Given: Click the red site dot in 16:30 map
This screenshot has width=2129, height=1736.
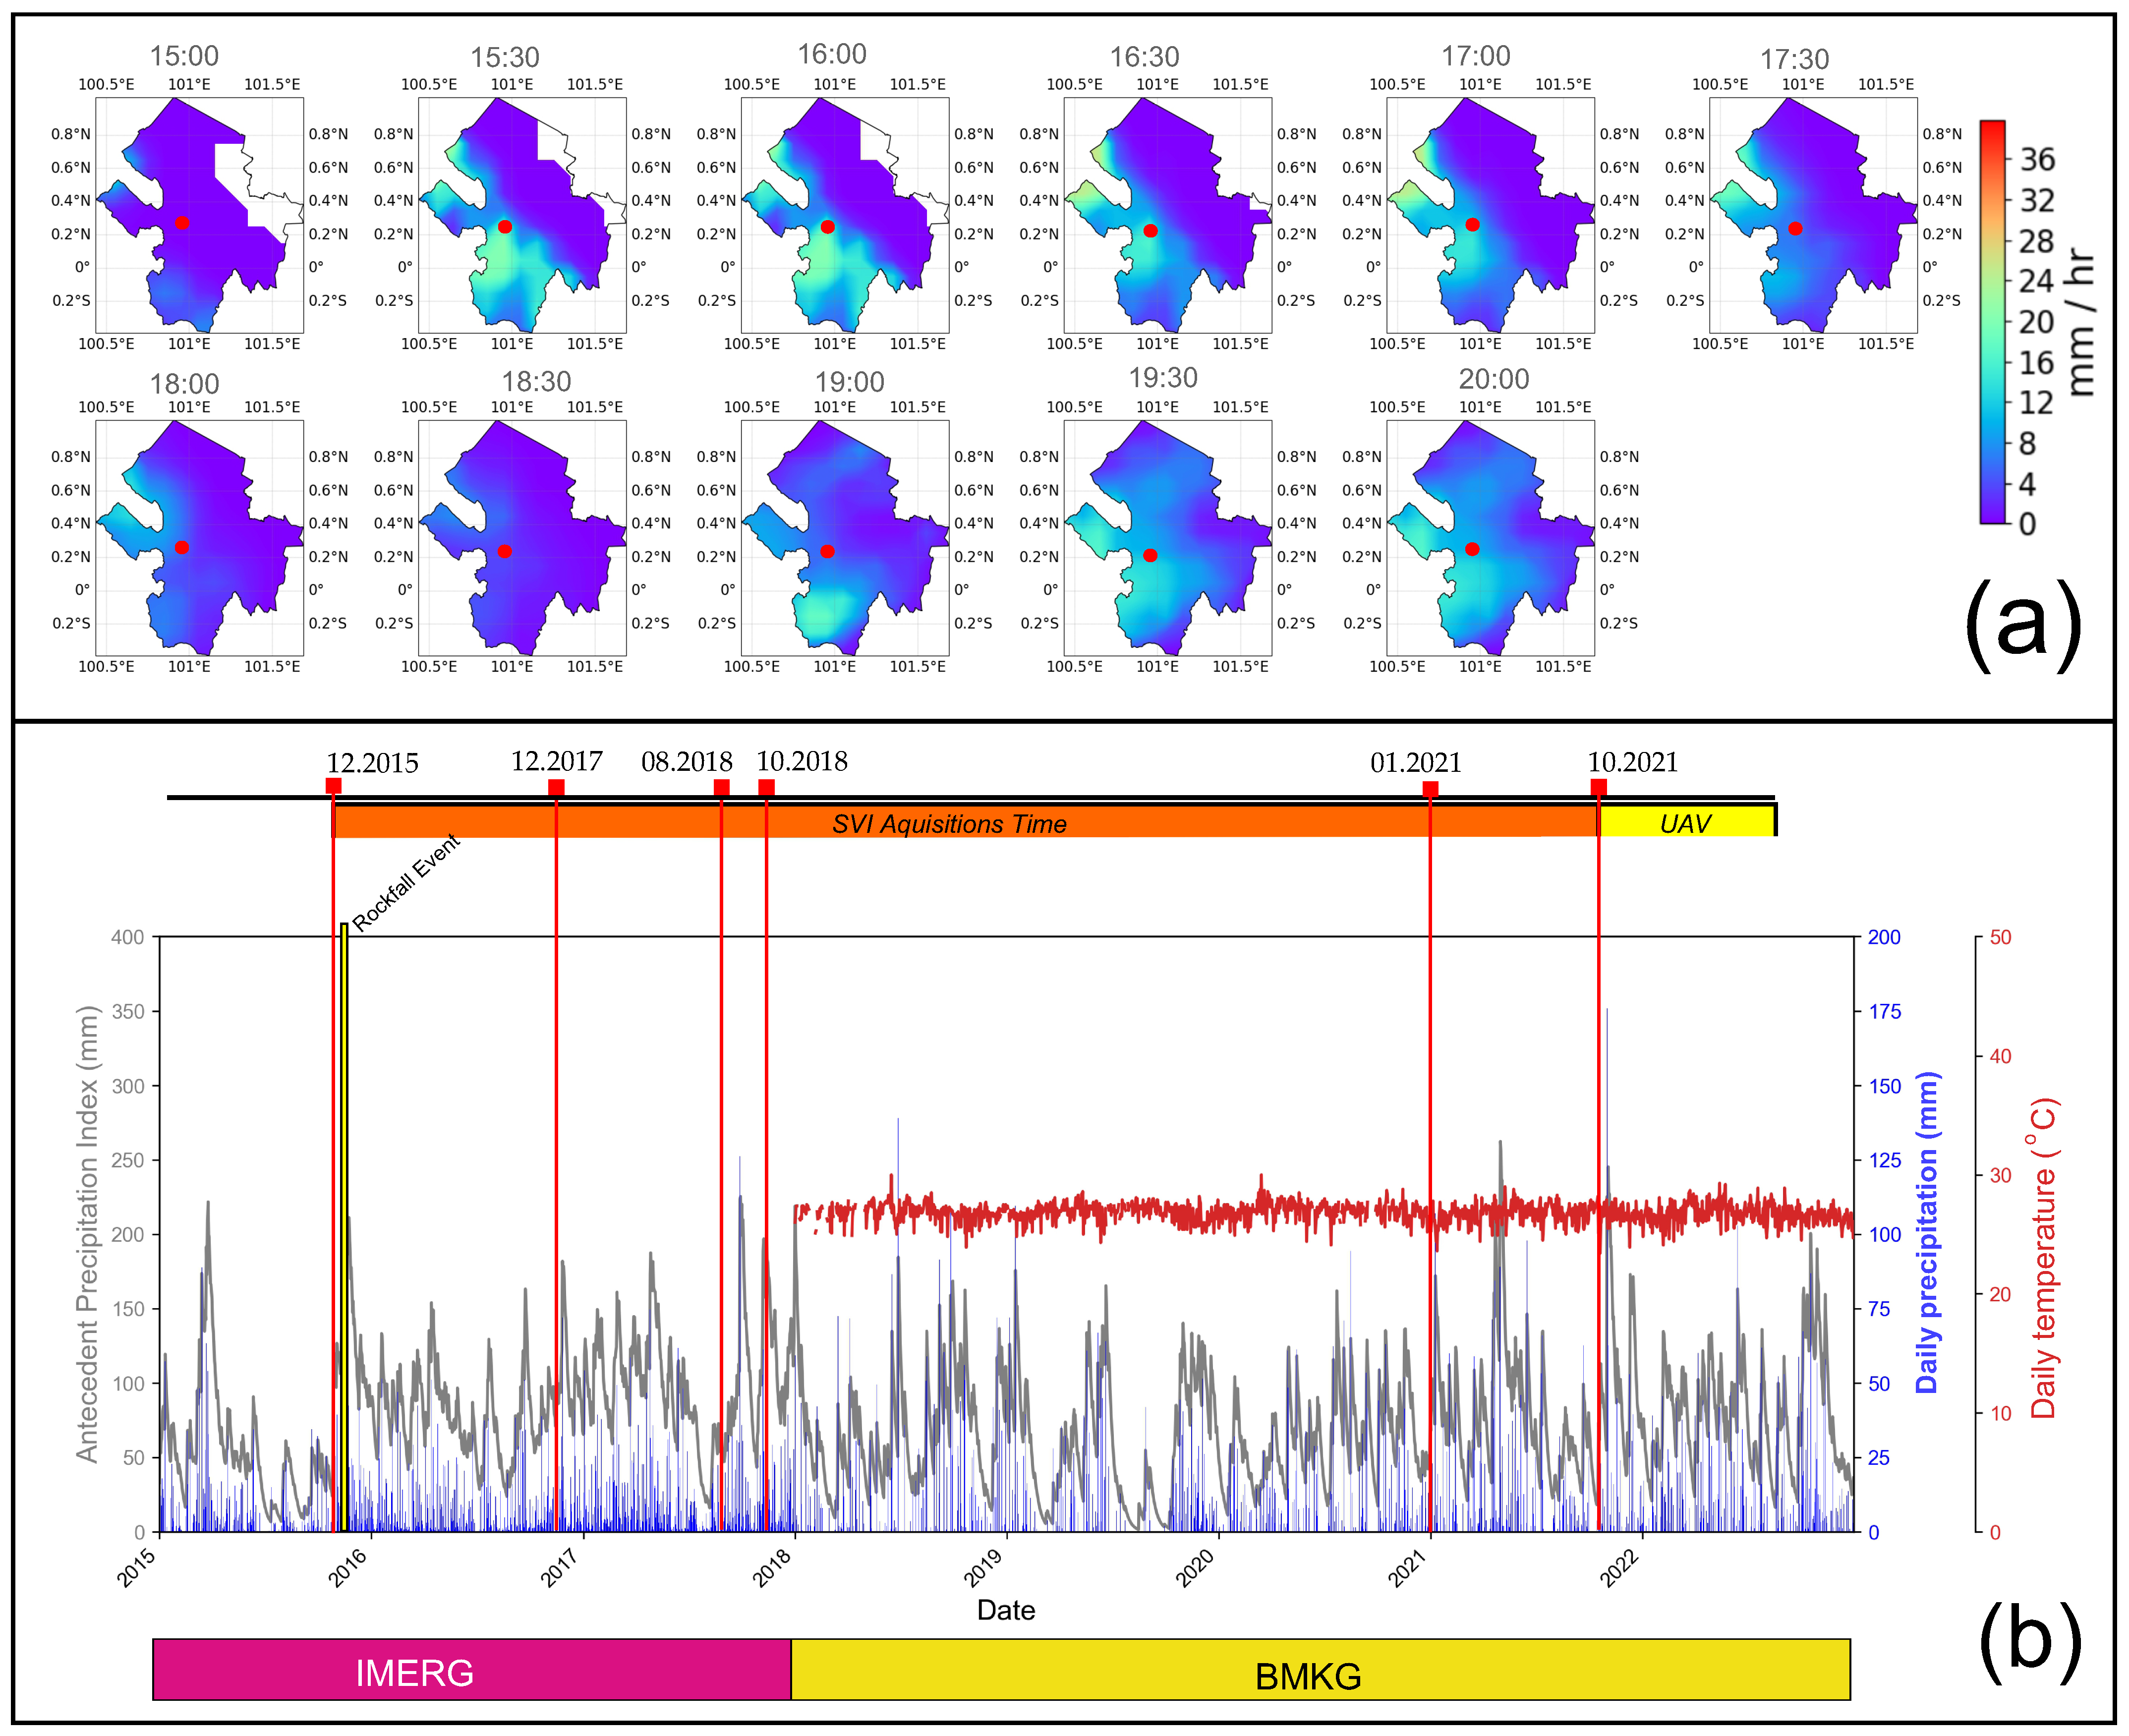Looking at the screenshot, I should (1150, 231).
